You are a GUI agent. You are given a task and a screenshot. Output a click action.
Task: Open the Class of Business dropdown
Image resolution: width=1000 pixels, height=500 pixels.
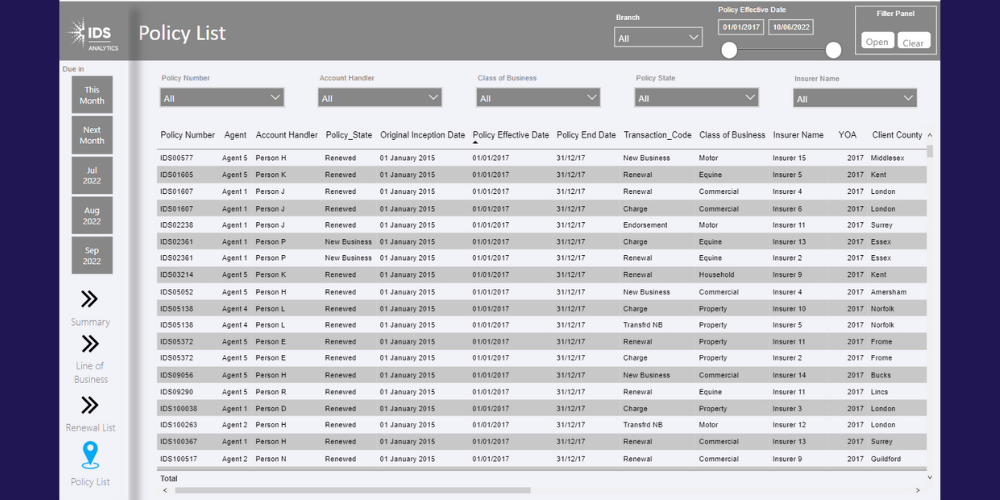538,98
